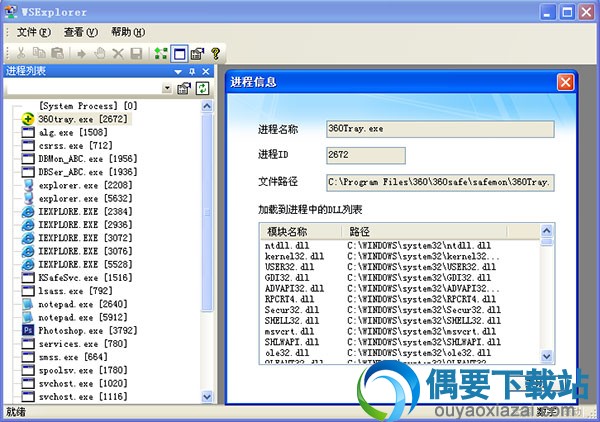Open the 查看(V) menu
600x422 pixels.
point(81,32)
